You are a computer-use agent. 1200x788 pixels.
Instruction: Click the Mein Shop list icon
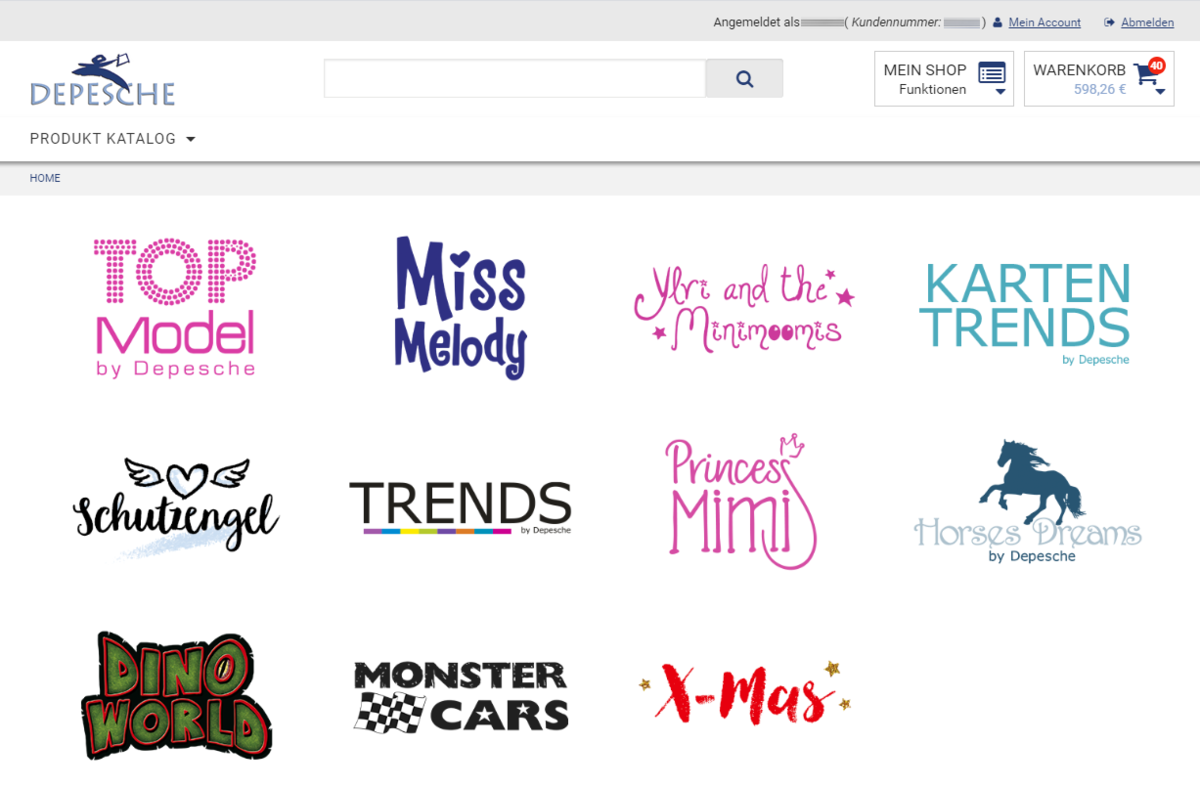point(992,72)
